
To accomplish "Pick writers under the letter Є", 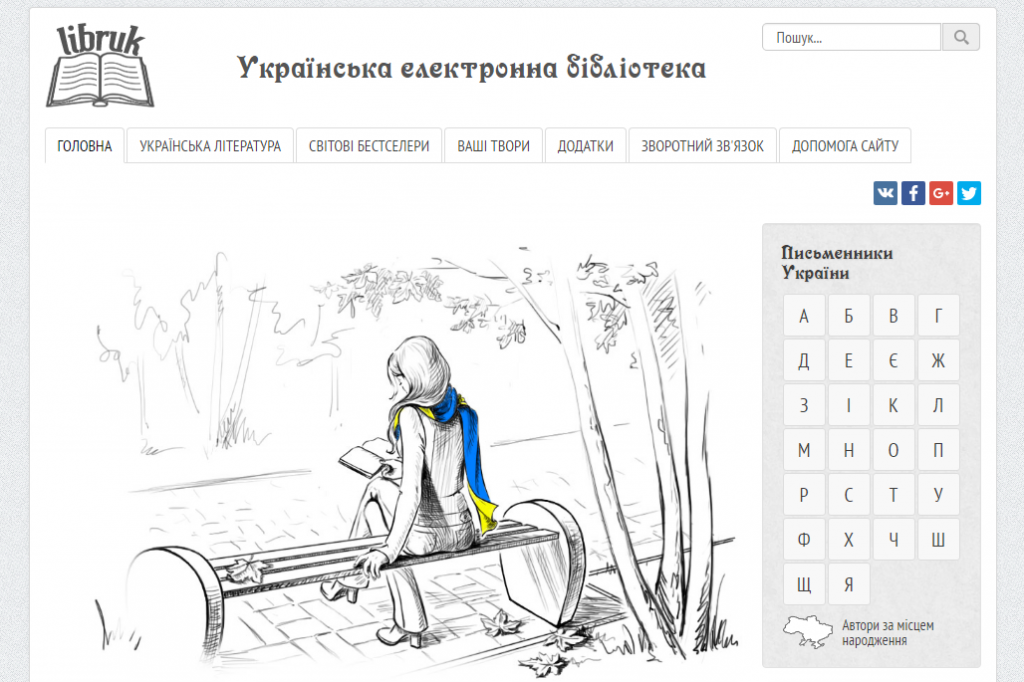I will 893,361.
